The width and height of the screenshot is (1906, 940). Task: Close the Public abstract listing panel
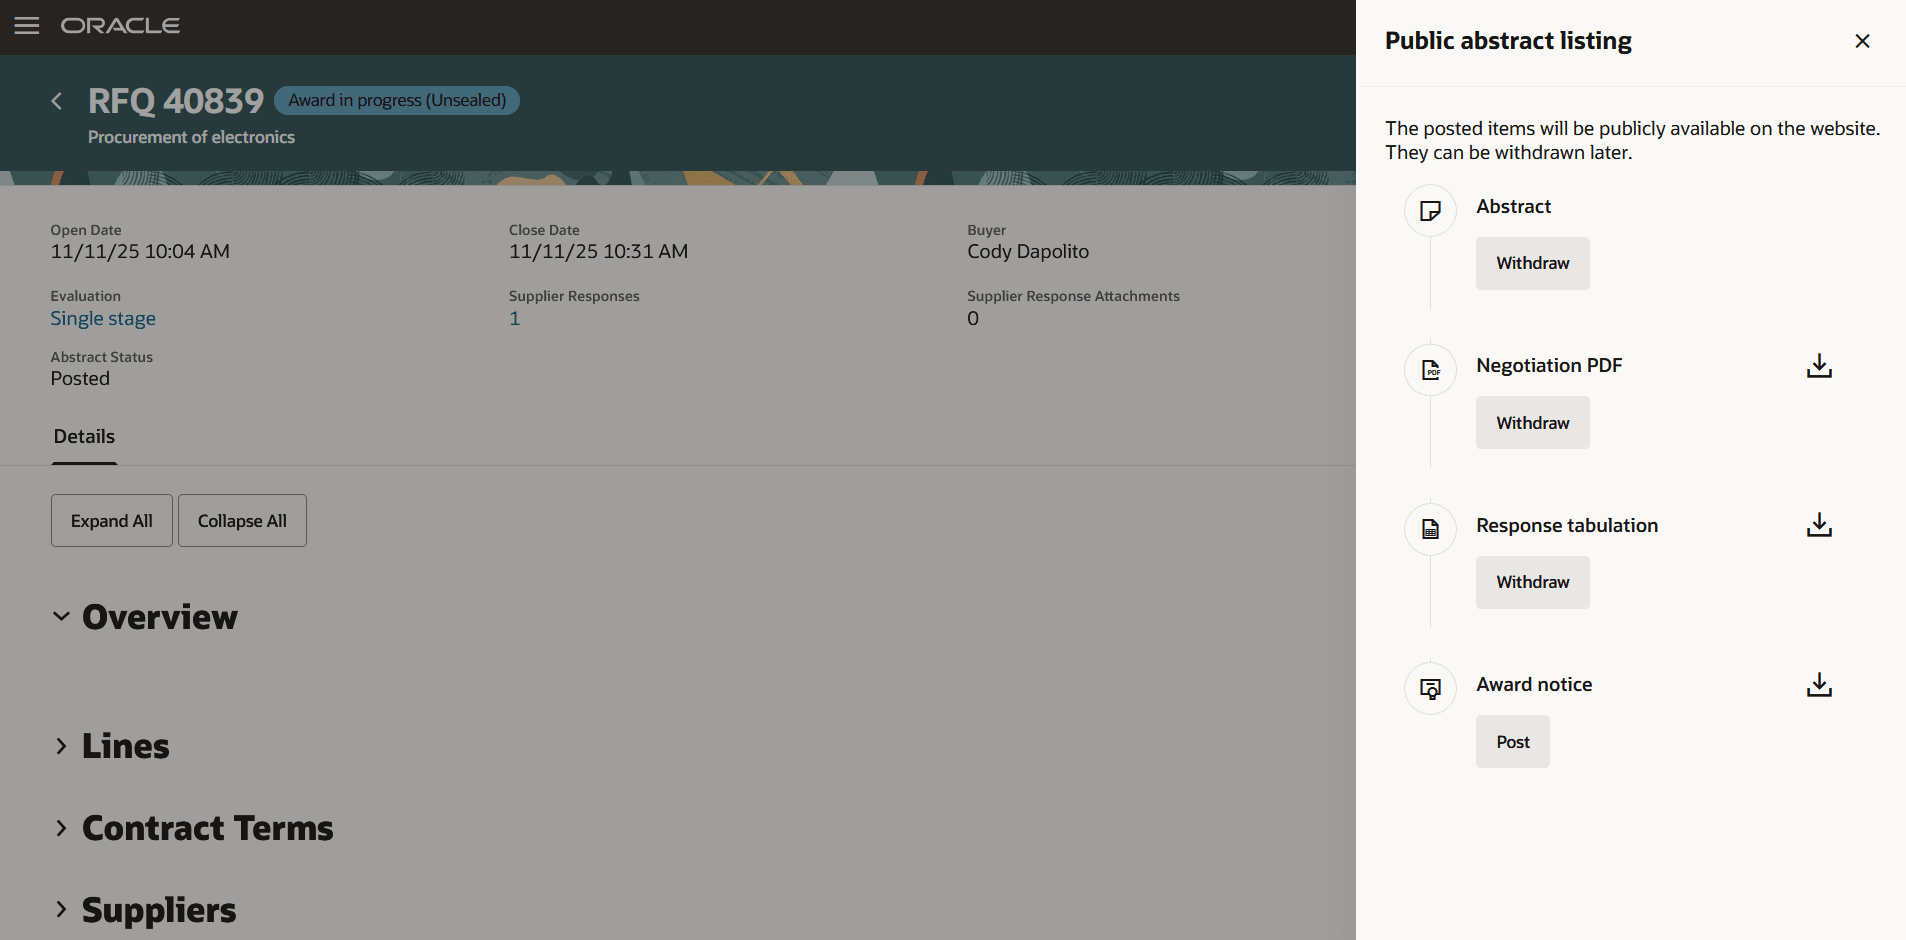(x=1862, y=41)
